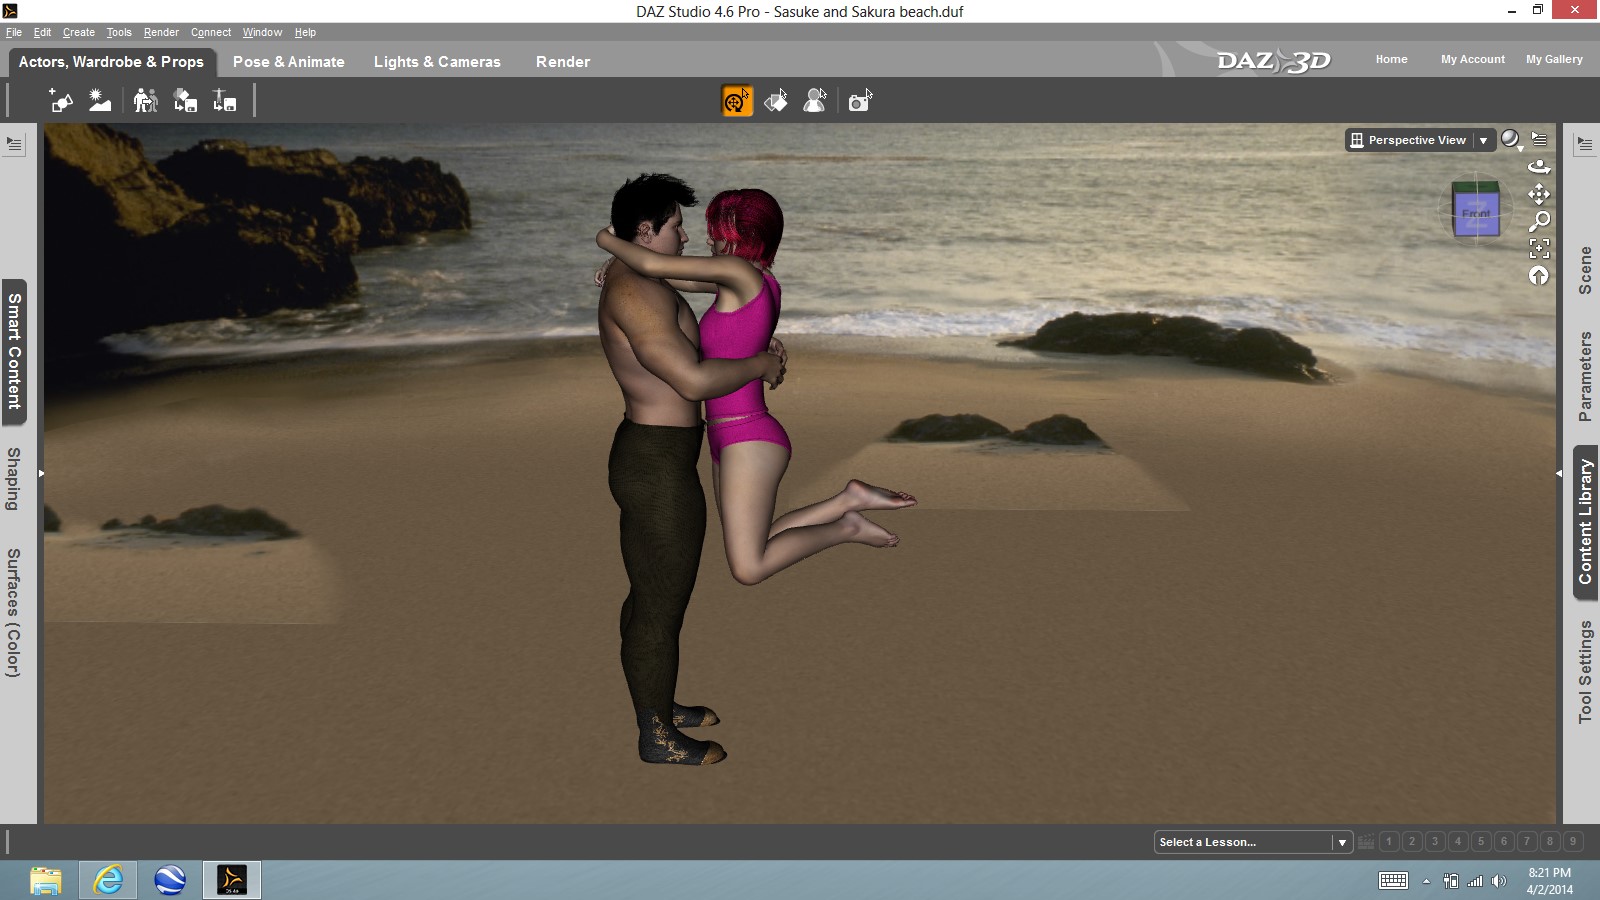
Task: Open the Help menu
Action: (305, 32)
